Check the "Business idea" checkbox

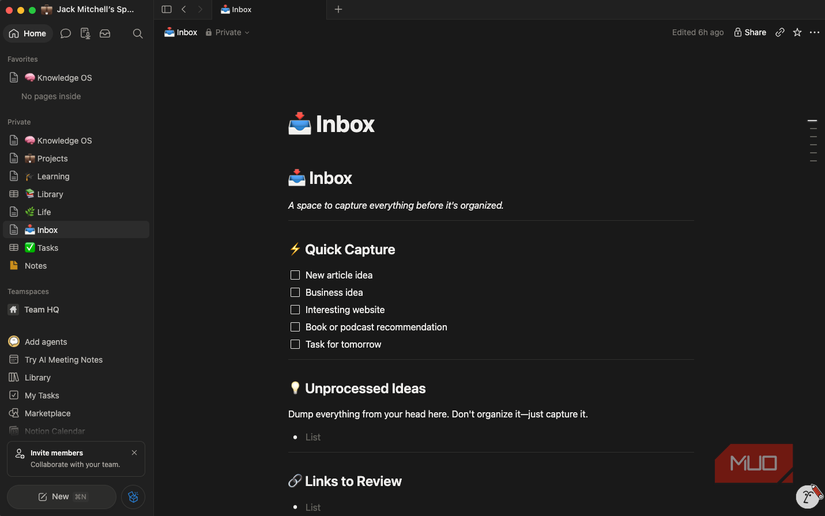tap(295, 292)
